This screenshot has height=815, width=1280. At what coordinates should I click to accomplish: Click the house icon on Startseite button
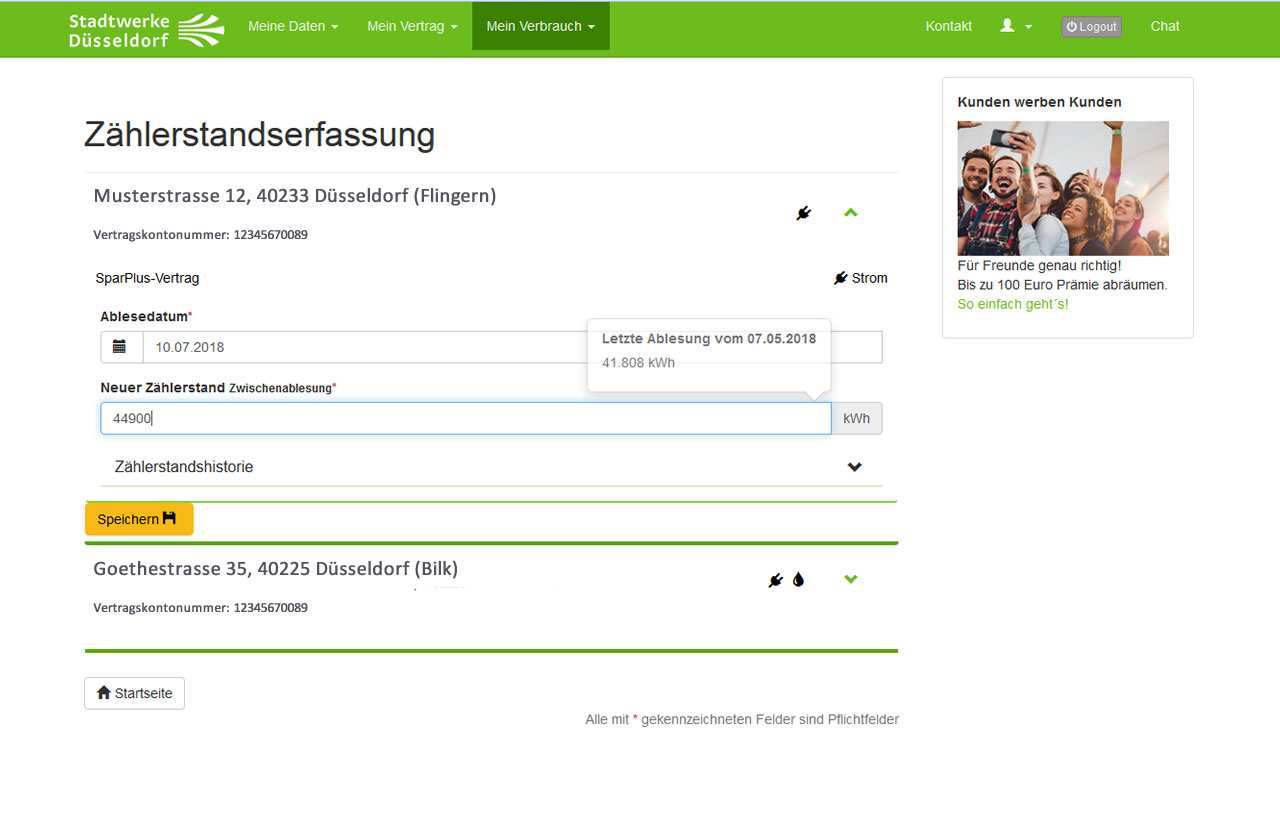coord(104,693)
